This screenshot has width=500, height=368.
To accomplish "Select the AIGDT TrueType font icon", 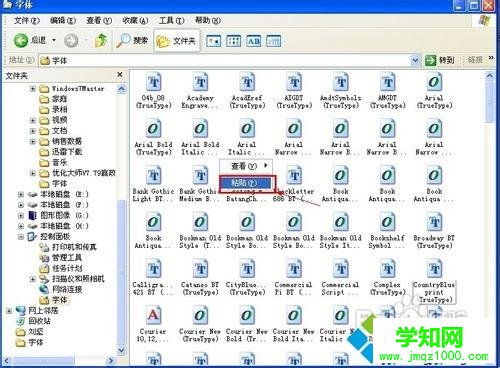I will click(x=294, y=82).
